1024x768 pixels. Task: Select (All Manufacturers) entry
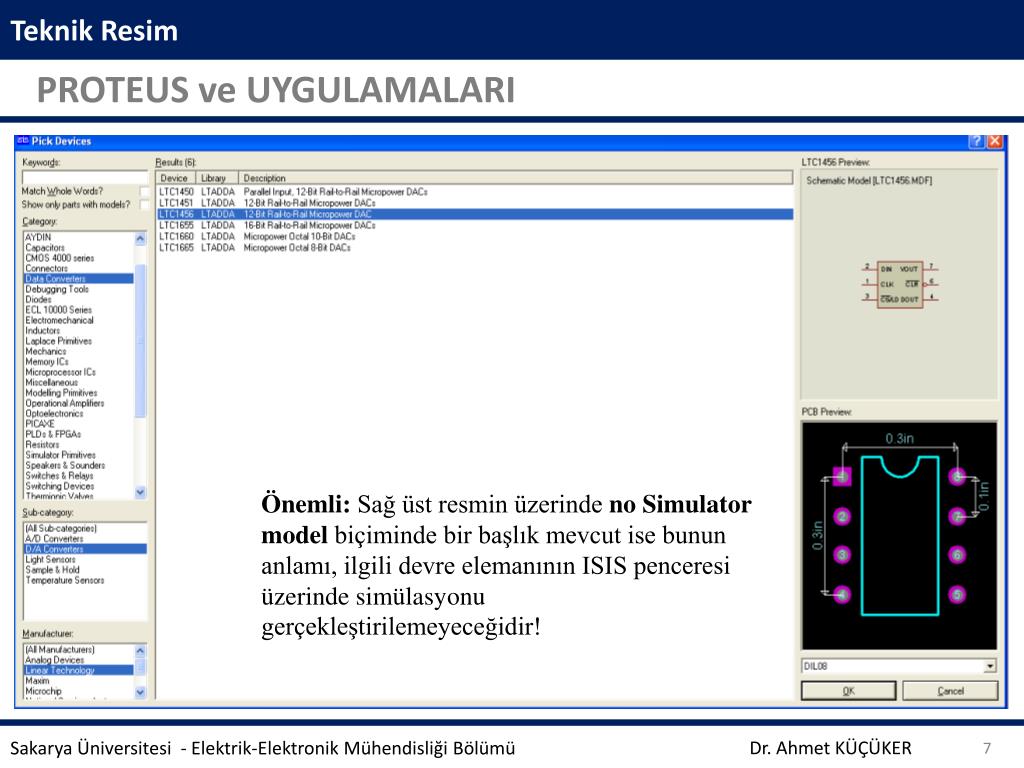pyautogui.click(x=78, y=650)
